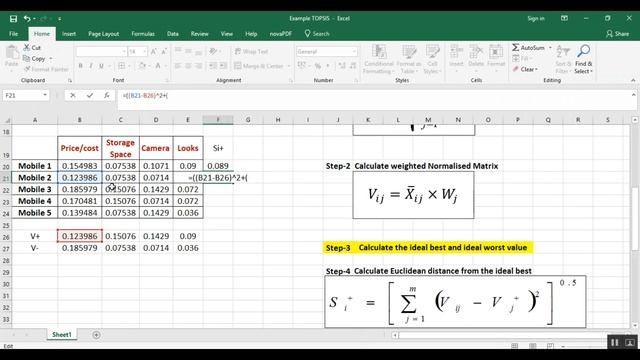Click the Search tell-me box

coord(317,34)
